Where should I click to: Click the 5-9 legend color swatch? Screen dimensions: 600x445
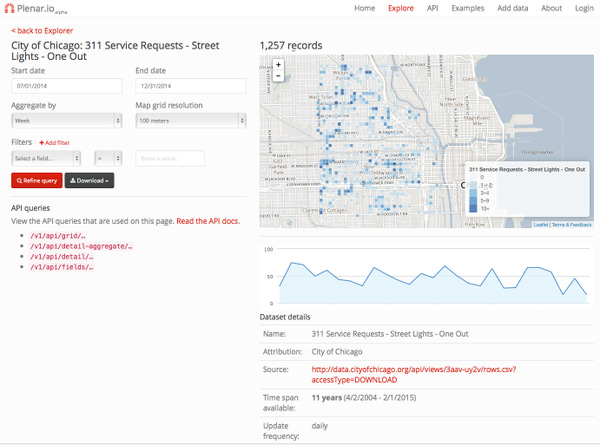pos(473,200)
